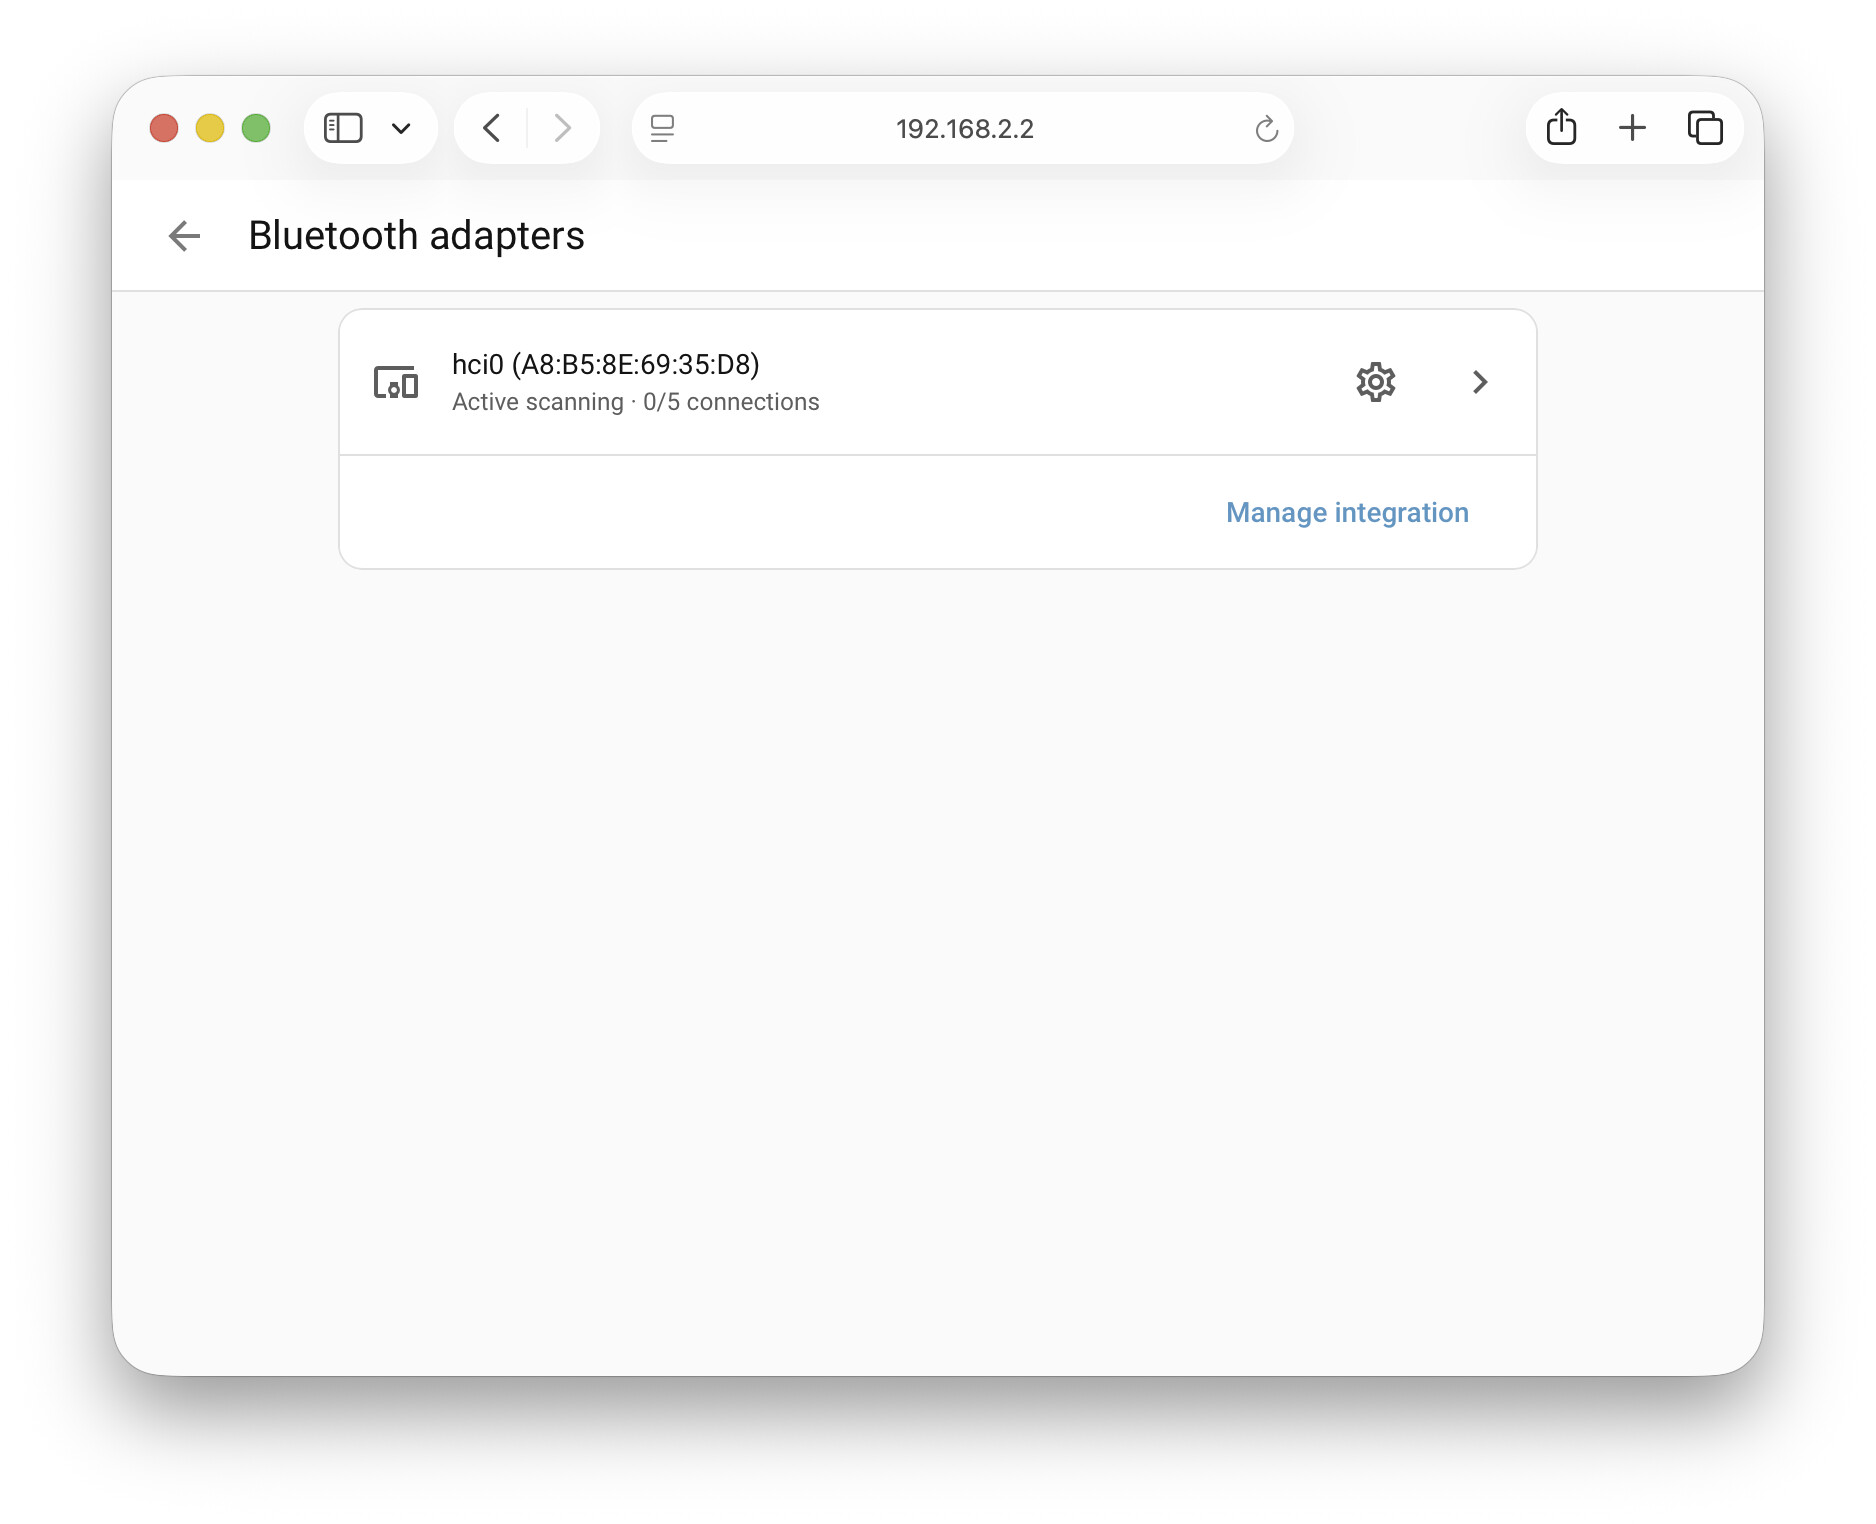Show the tab overview

(x=1705, y=128)
